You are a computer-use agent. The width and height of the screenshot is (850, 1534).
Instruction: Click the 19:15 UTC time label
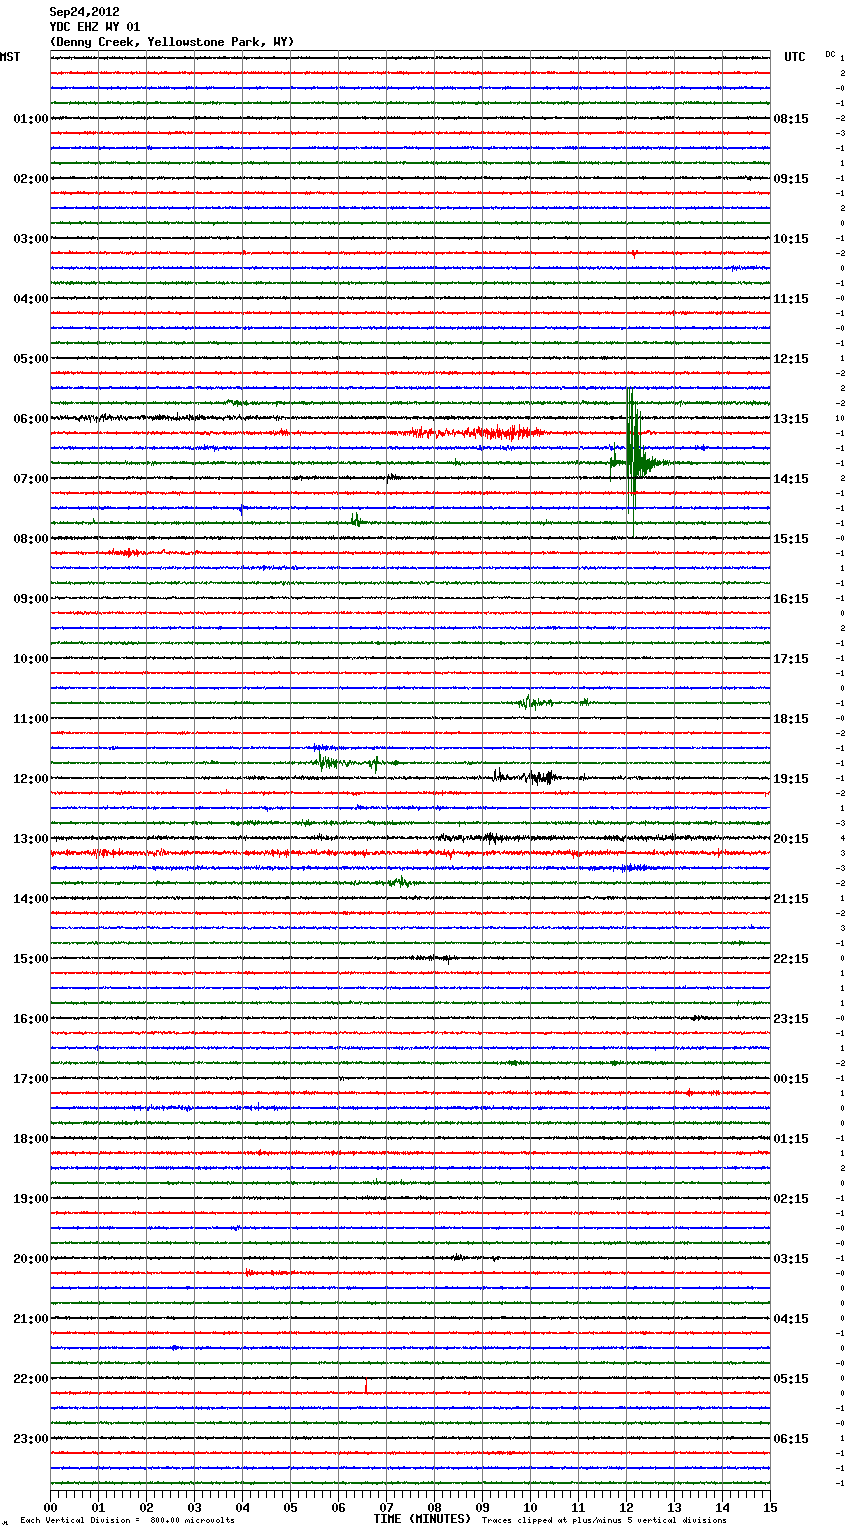click(x=791, y=779)
